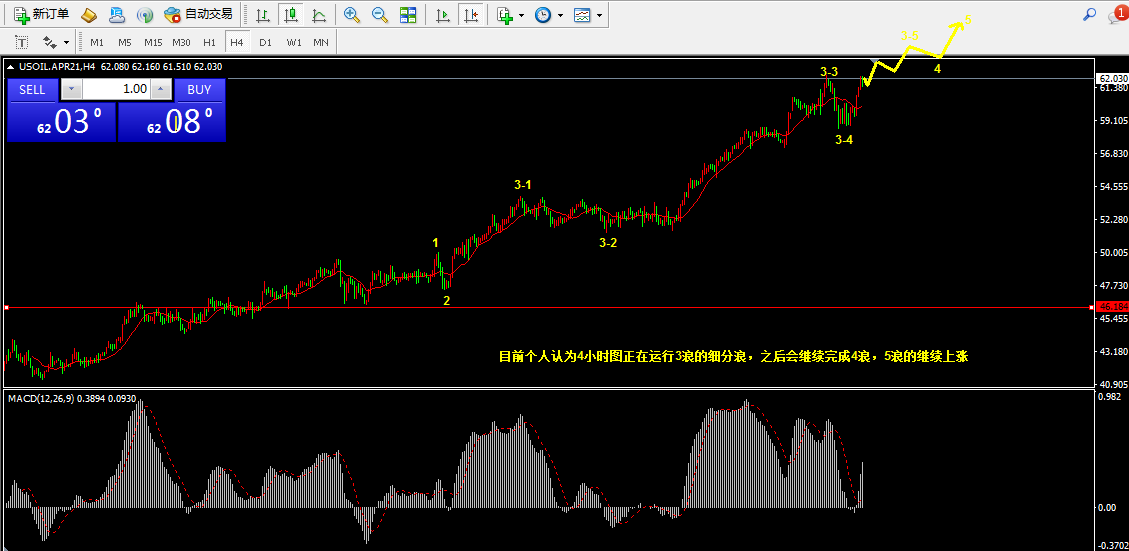Zoom out of the chart
This screenshot has height=551, width=1129.
379,14
